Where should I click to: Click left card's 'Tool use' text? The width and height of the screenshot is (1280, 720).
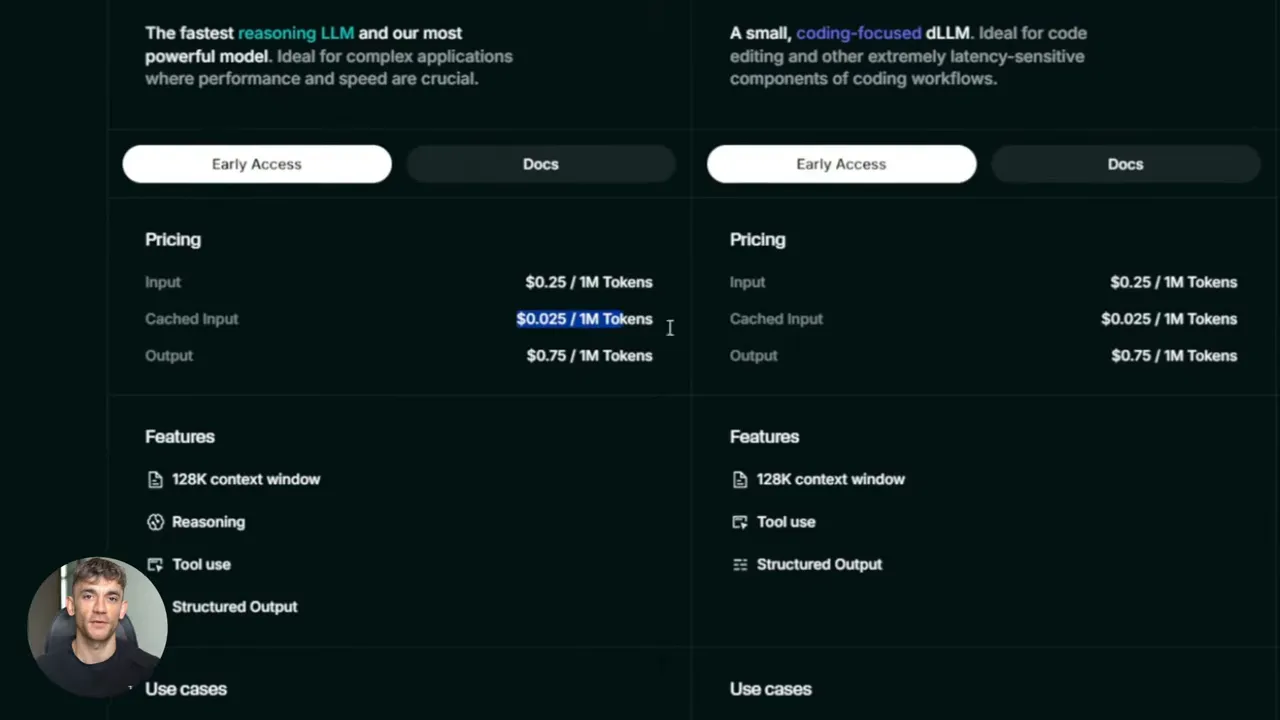pos(201,564)
